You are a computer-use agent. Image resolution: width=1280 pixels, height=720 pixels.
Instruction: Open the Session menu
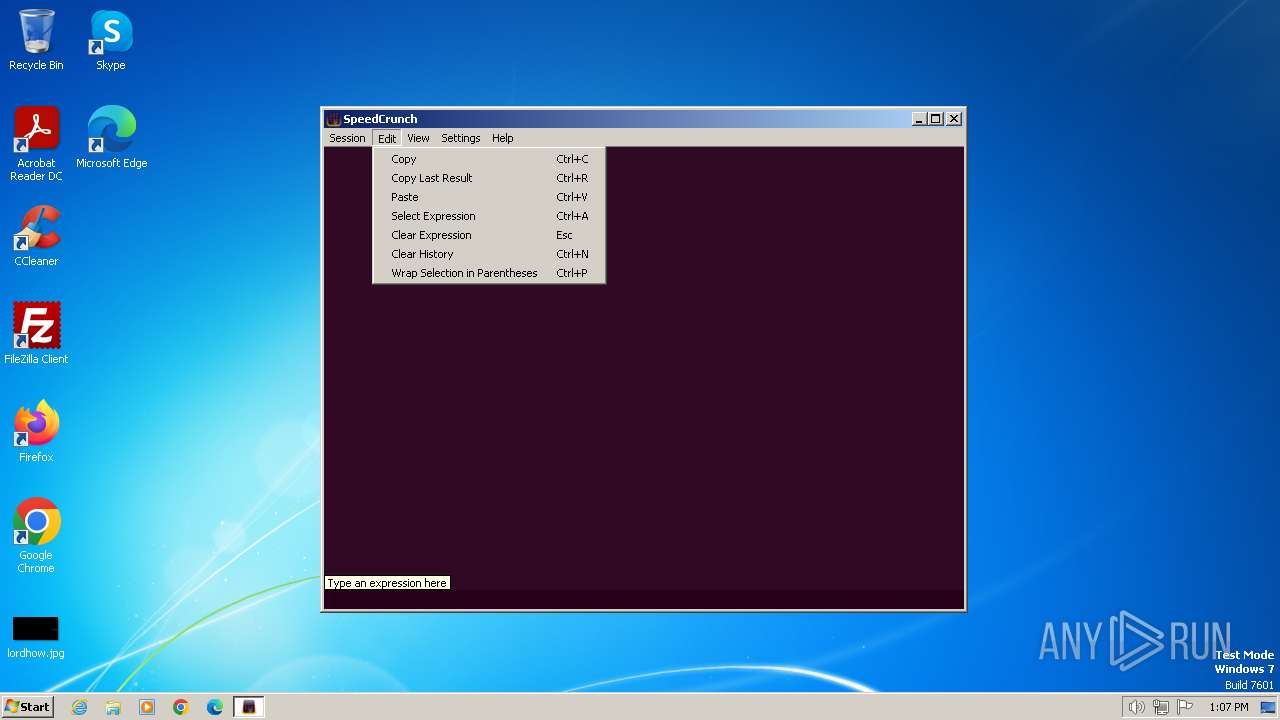[347, 138]
